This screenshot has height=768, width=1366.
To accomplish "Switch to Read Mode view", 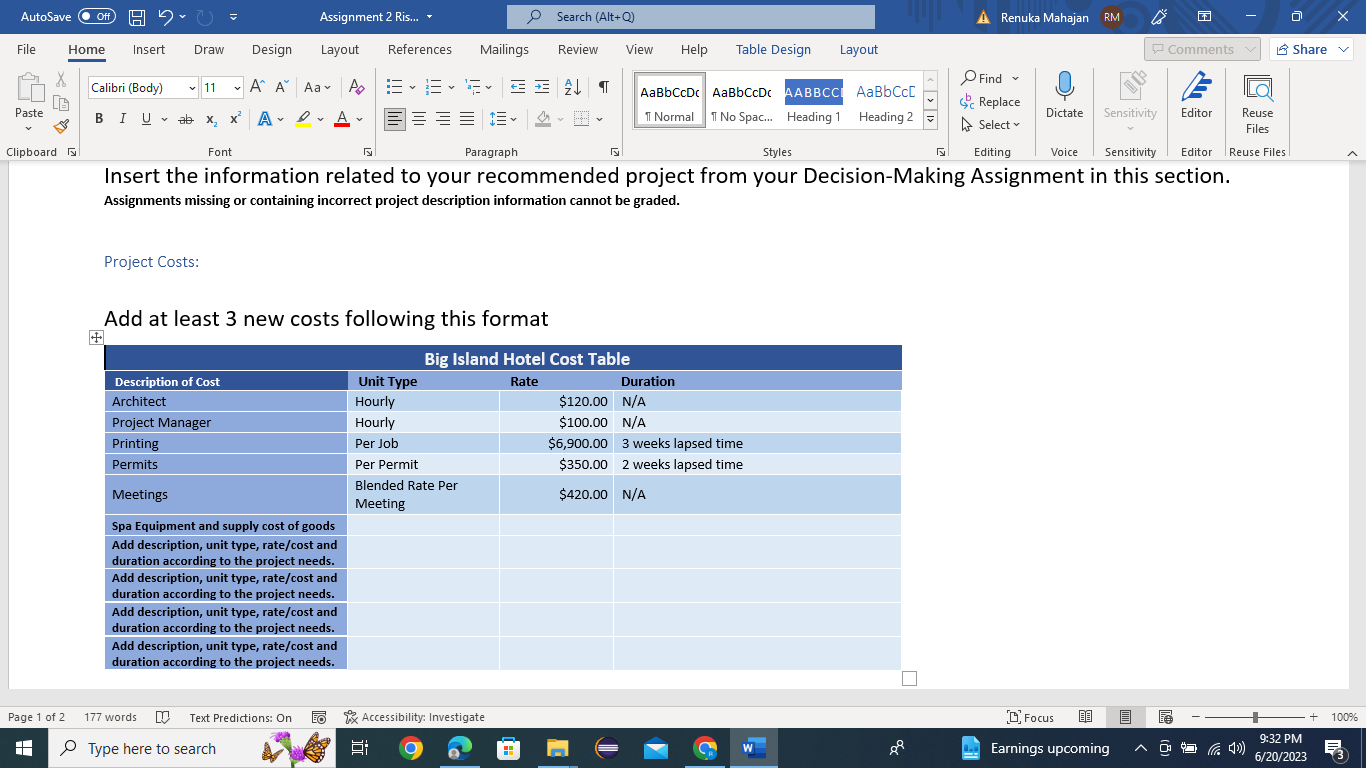I will pos(1086,717).
